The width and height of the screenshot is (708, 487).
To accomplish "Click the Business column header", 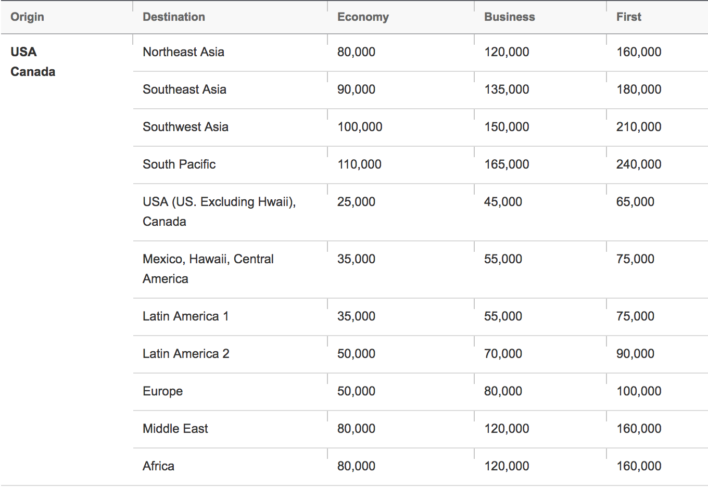I will [x=509, y=17].
